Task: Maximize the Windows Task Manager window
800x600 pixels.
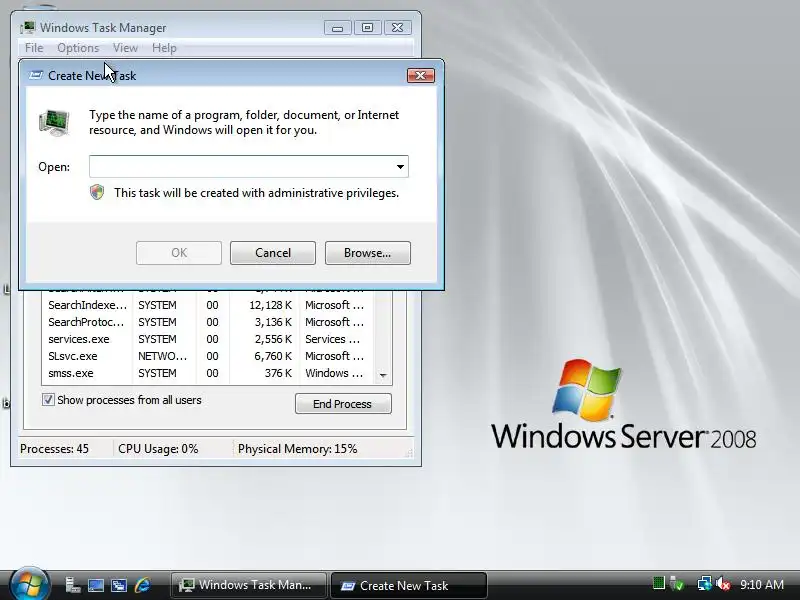Action: coord(367,28)
